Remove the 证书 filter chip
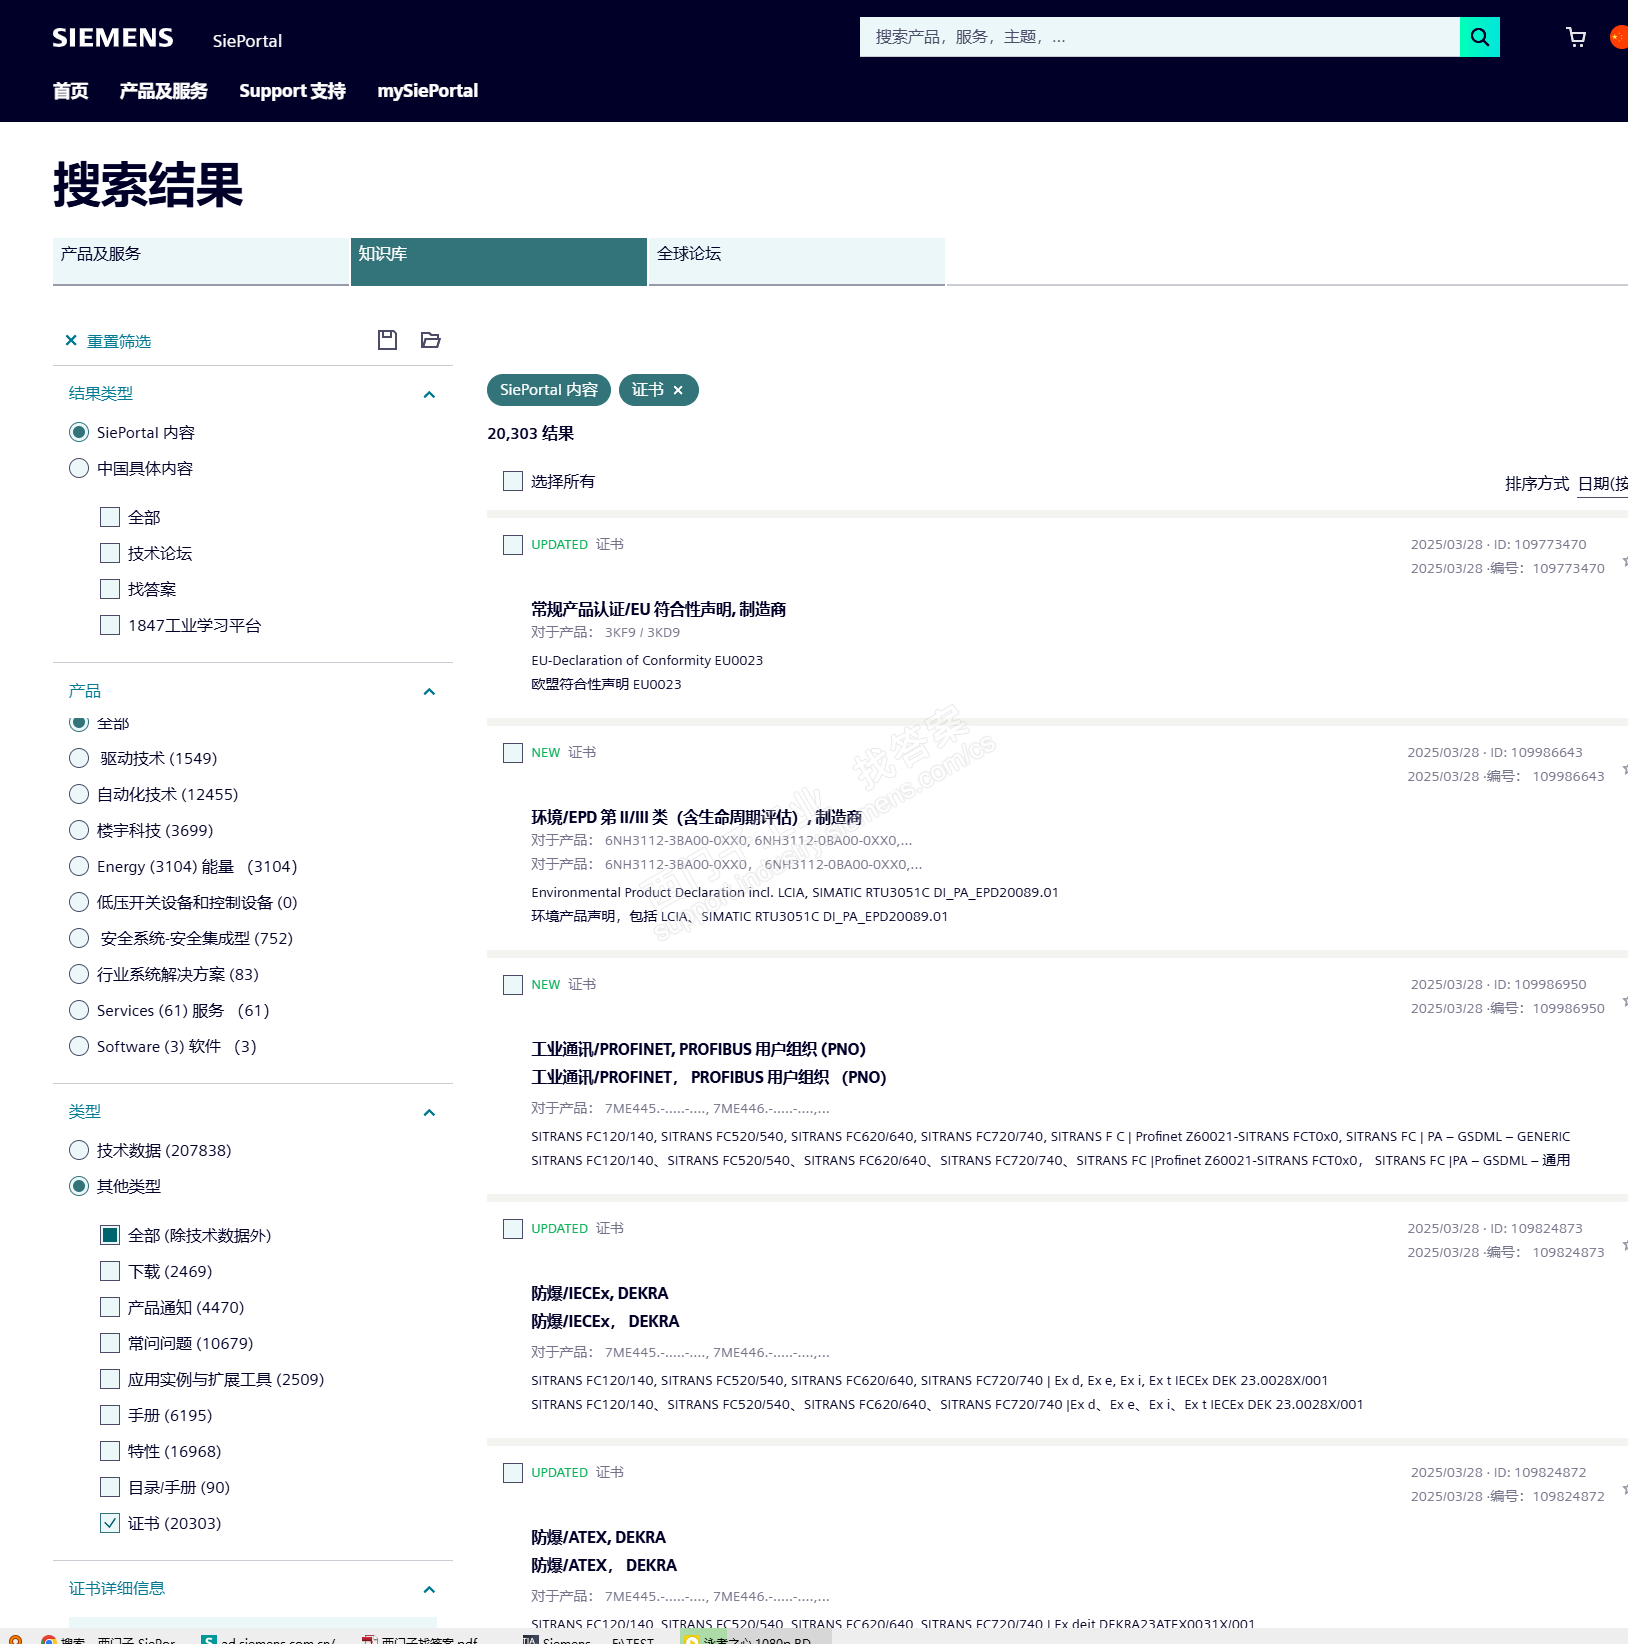The height and width of the screenshot is (1644, 1628). [678, 390]
